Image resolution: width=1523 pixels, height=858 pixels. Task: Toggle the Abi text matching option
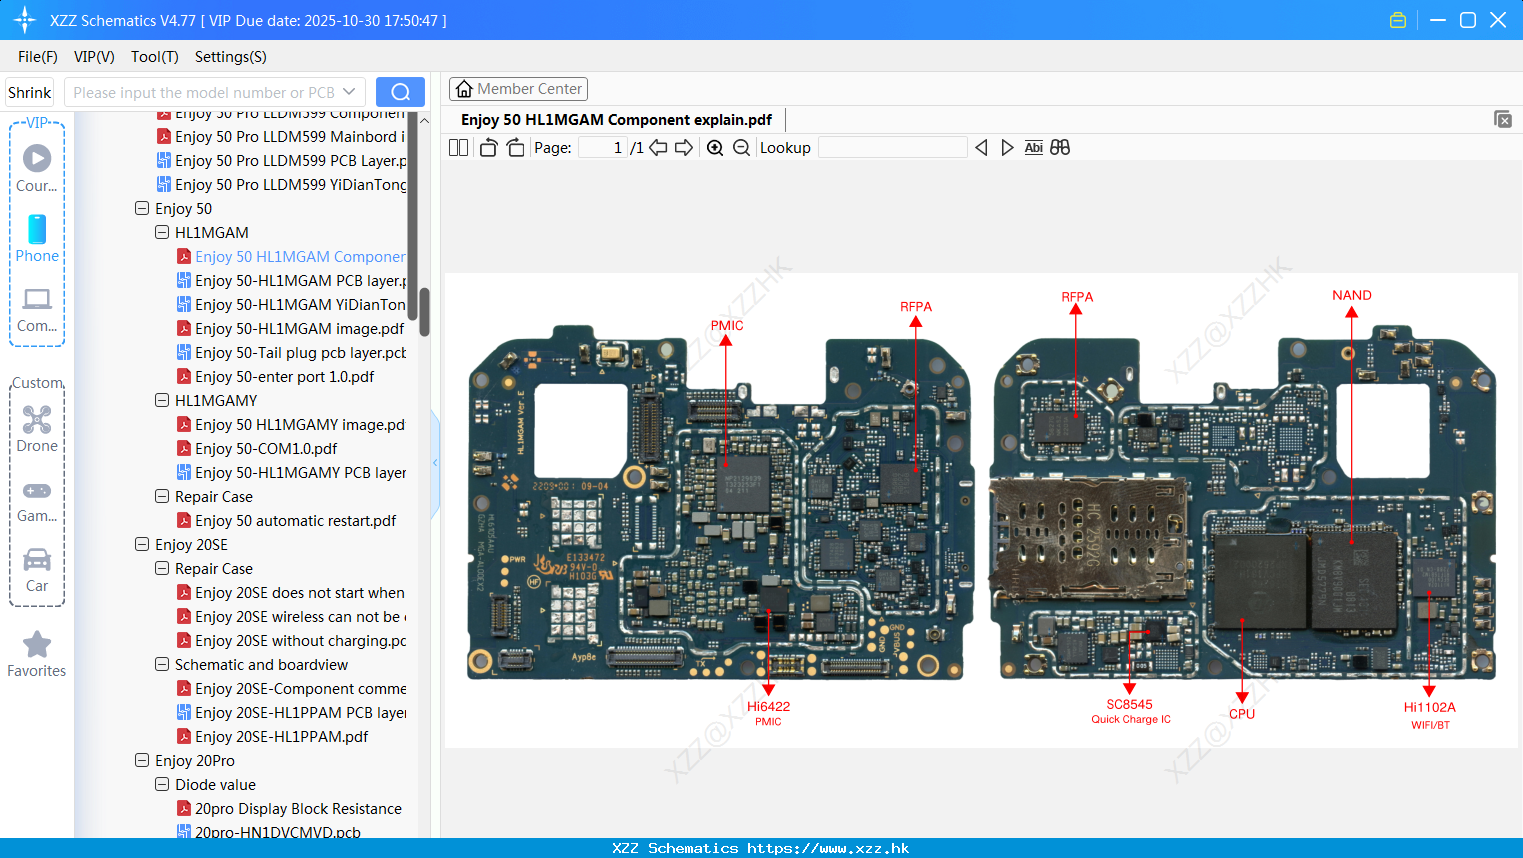(x=1034, y=147)
